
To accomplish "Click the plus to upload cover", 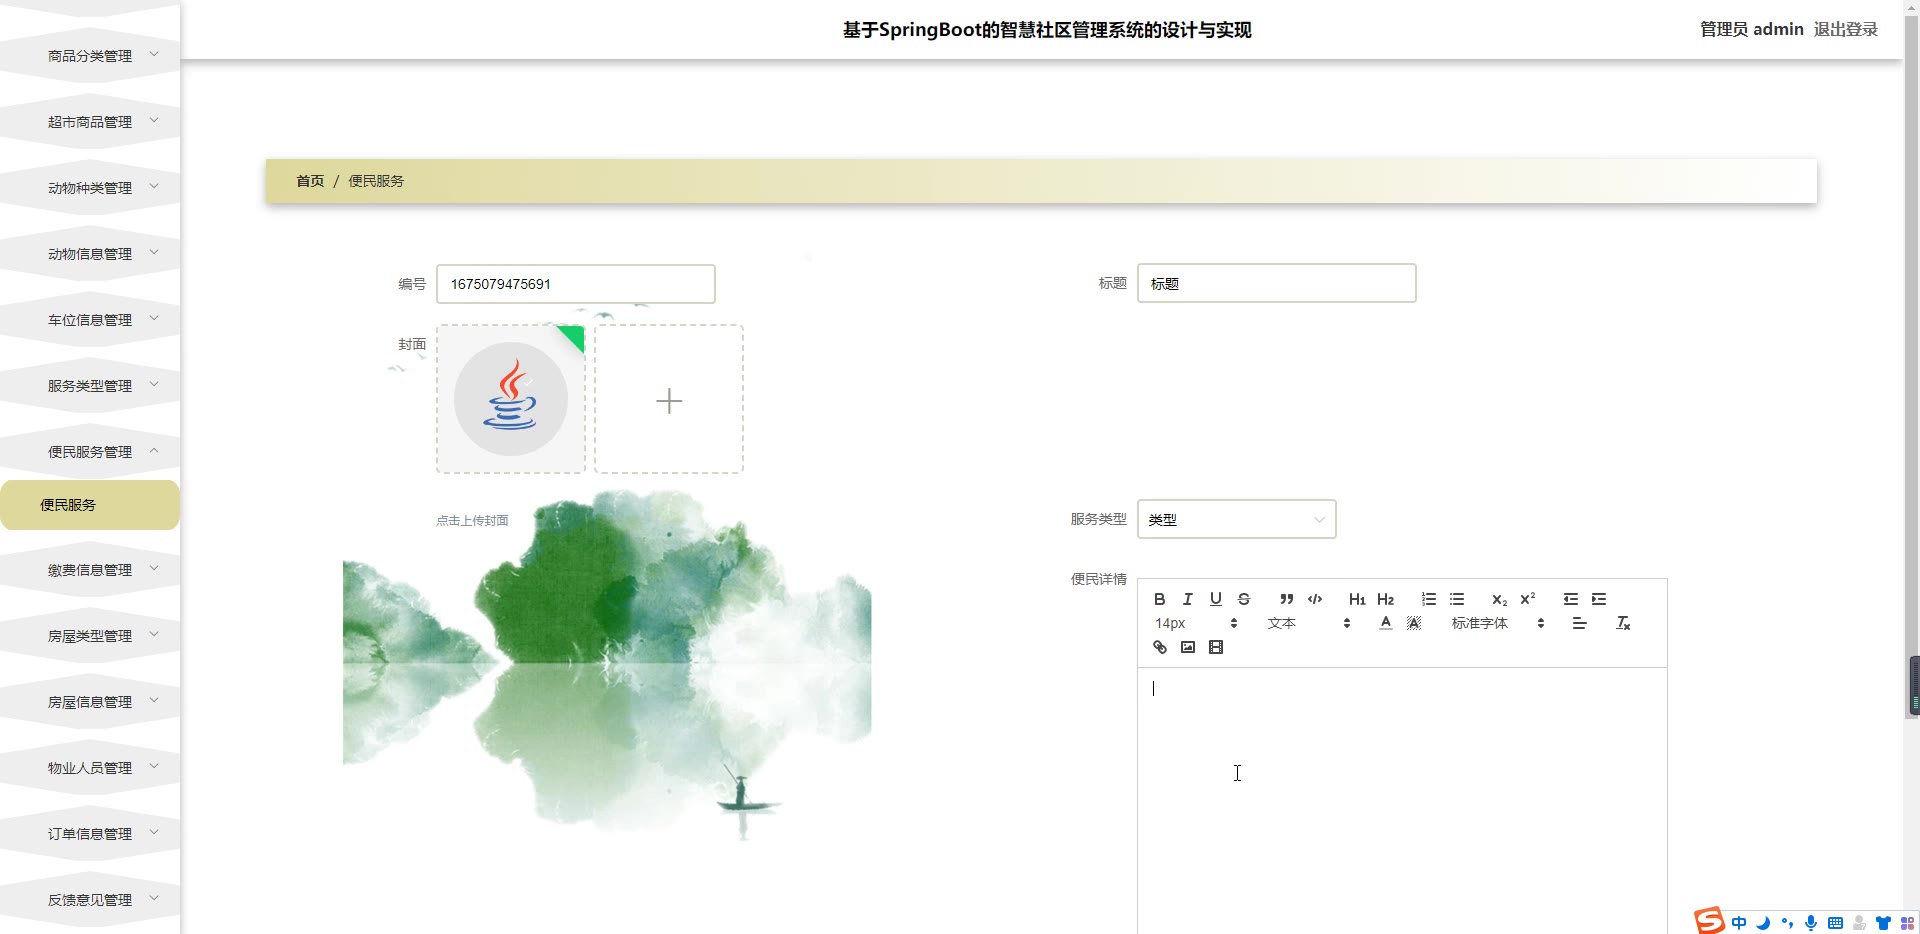I will pos(669,400).
